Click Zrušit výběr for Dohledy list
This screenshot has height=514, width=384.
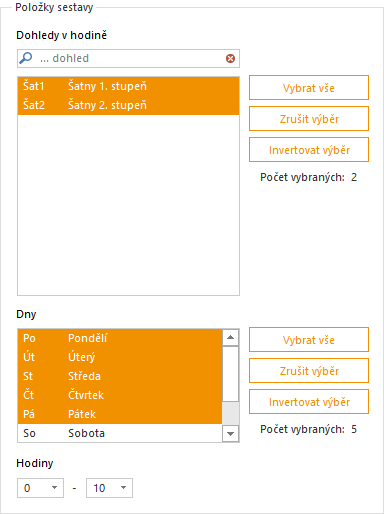coord(309,119)
